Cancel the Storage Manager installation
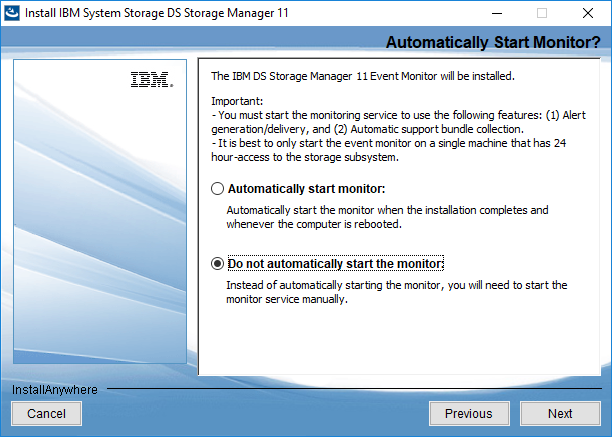612x437 pixels. [x=46, y=414]
